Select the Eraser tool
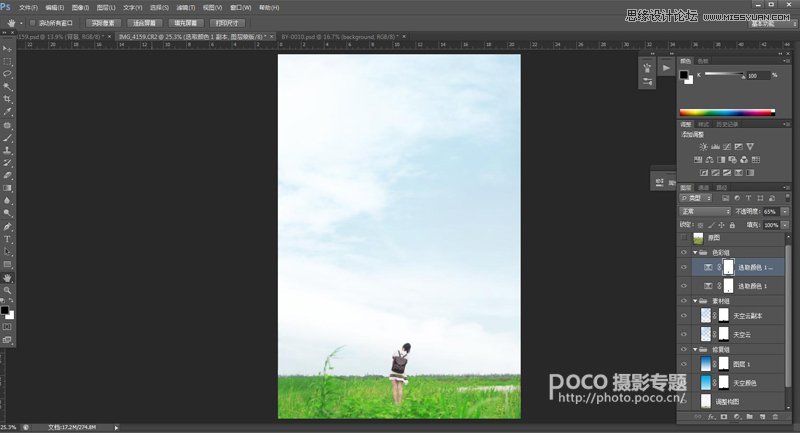Viewport: 800px width, 433px height. coord(7,175)
